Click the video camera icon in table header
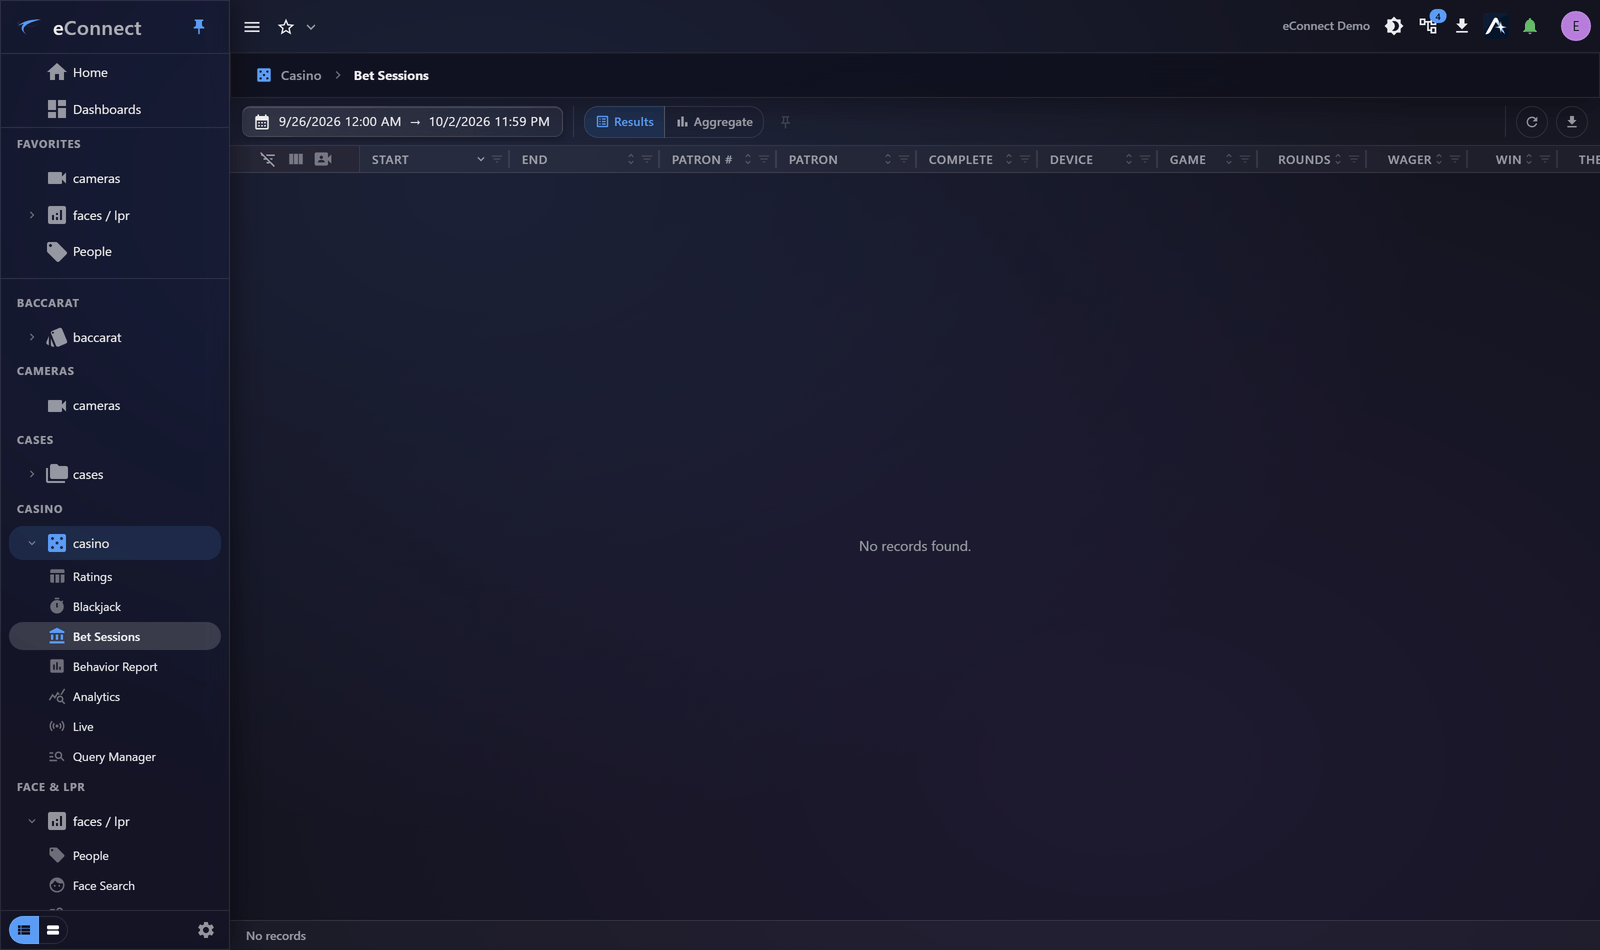 [x=323, y=159]
